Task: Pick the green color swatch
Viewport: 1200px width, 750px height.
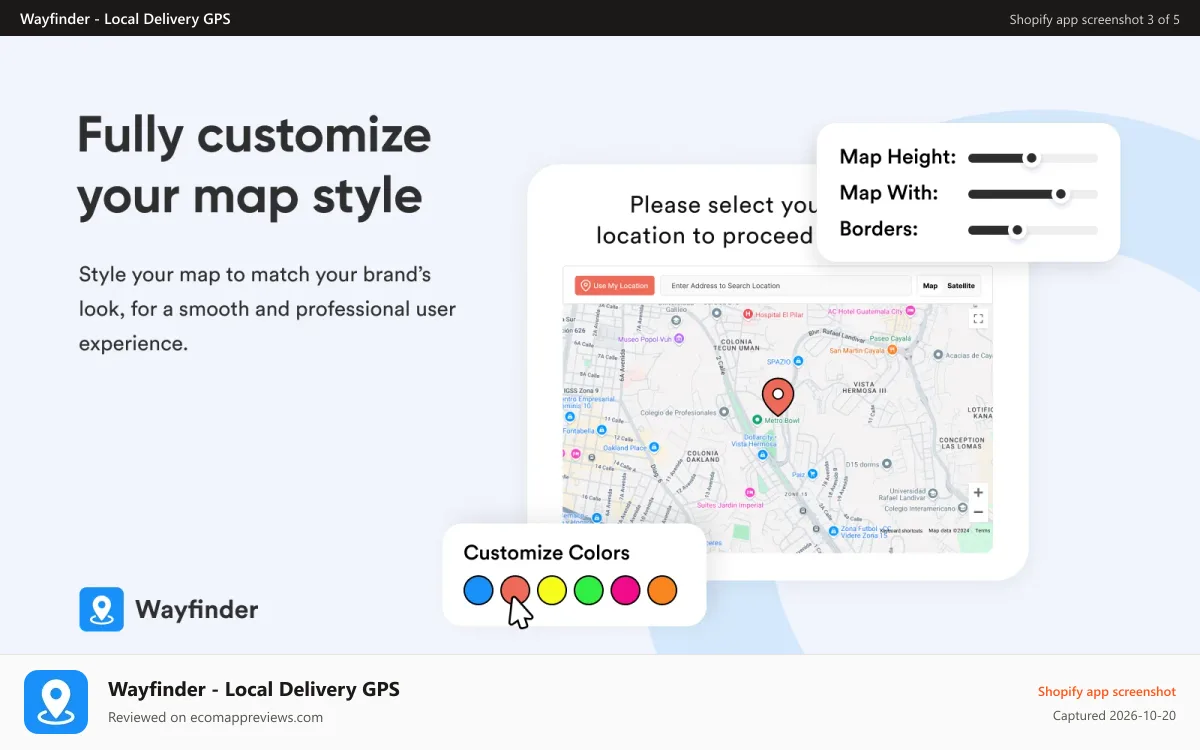Action: [x=589, y=590]
